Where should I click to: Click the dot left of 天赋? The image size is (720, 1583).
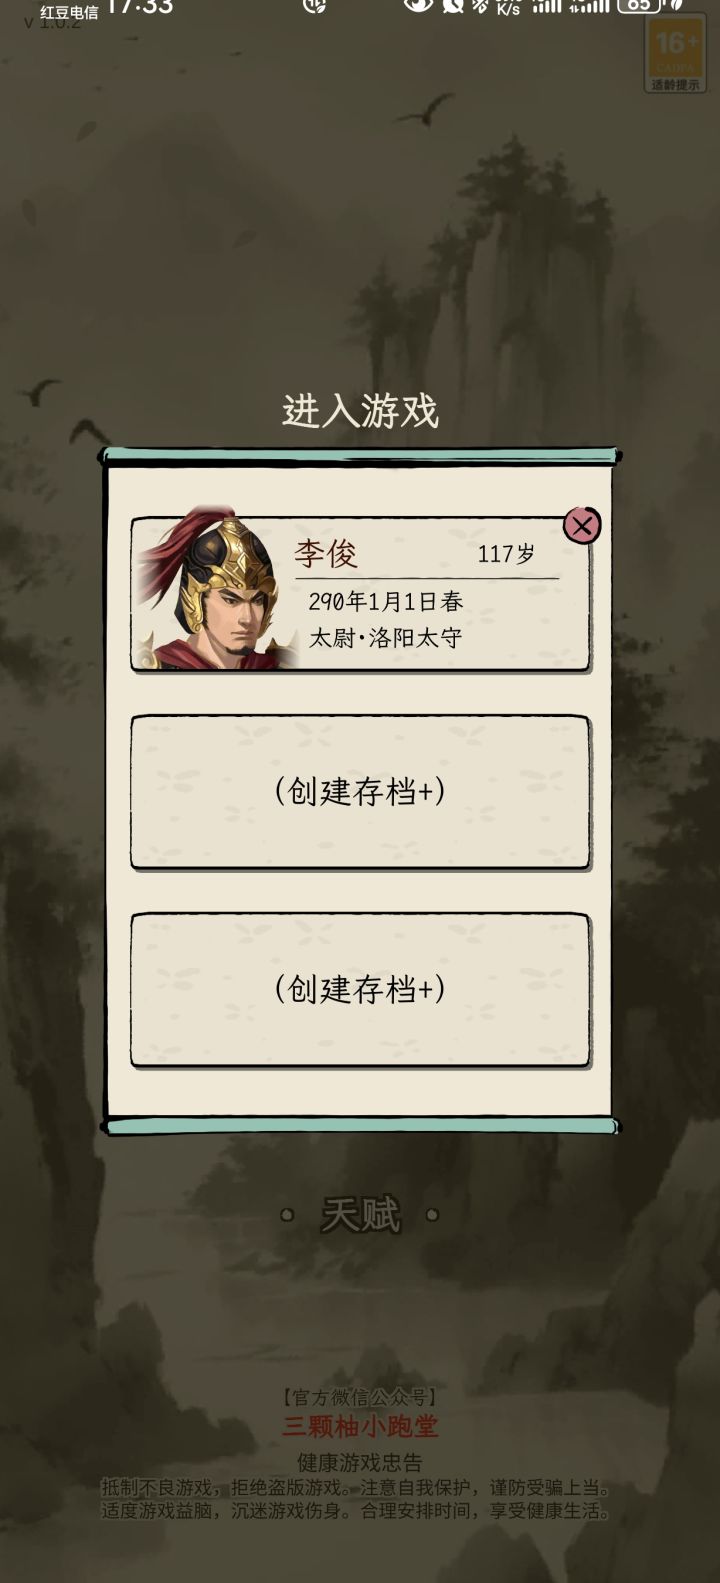(287, 1215)
